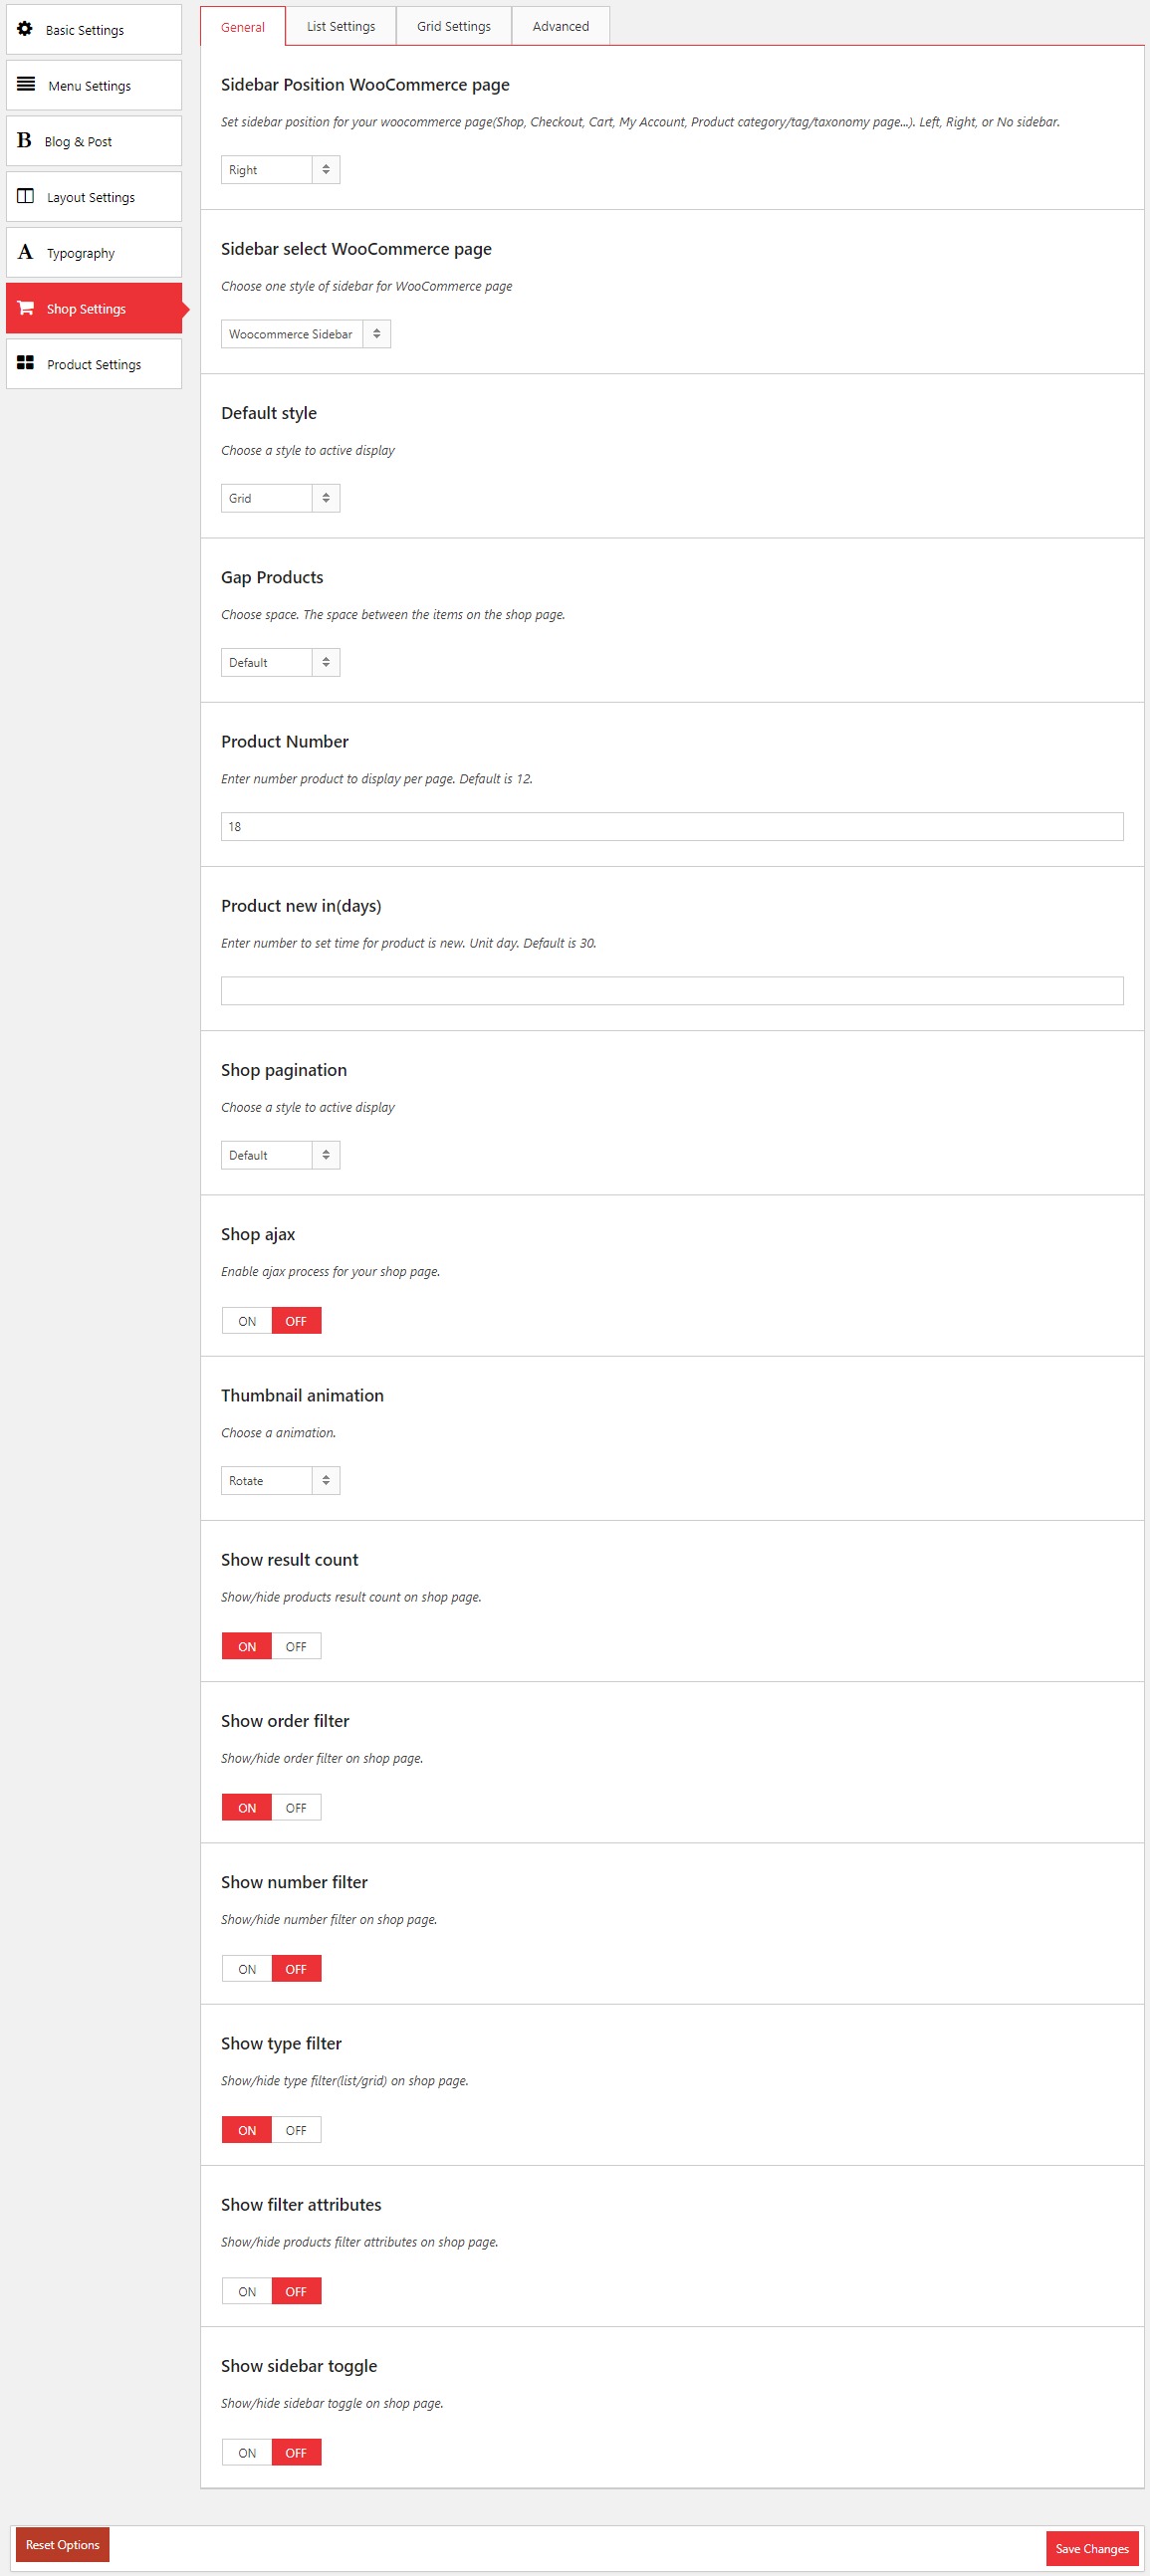Open the Default style Grid dropdown
This screenshot has height=2576, width=1150.
(280, 498)
